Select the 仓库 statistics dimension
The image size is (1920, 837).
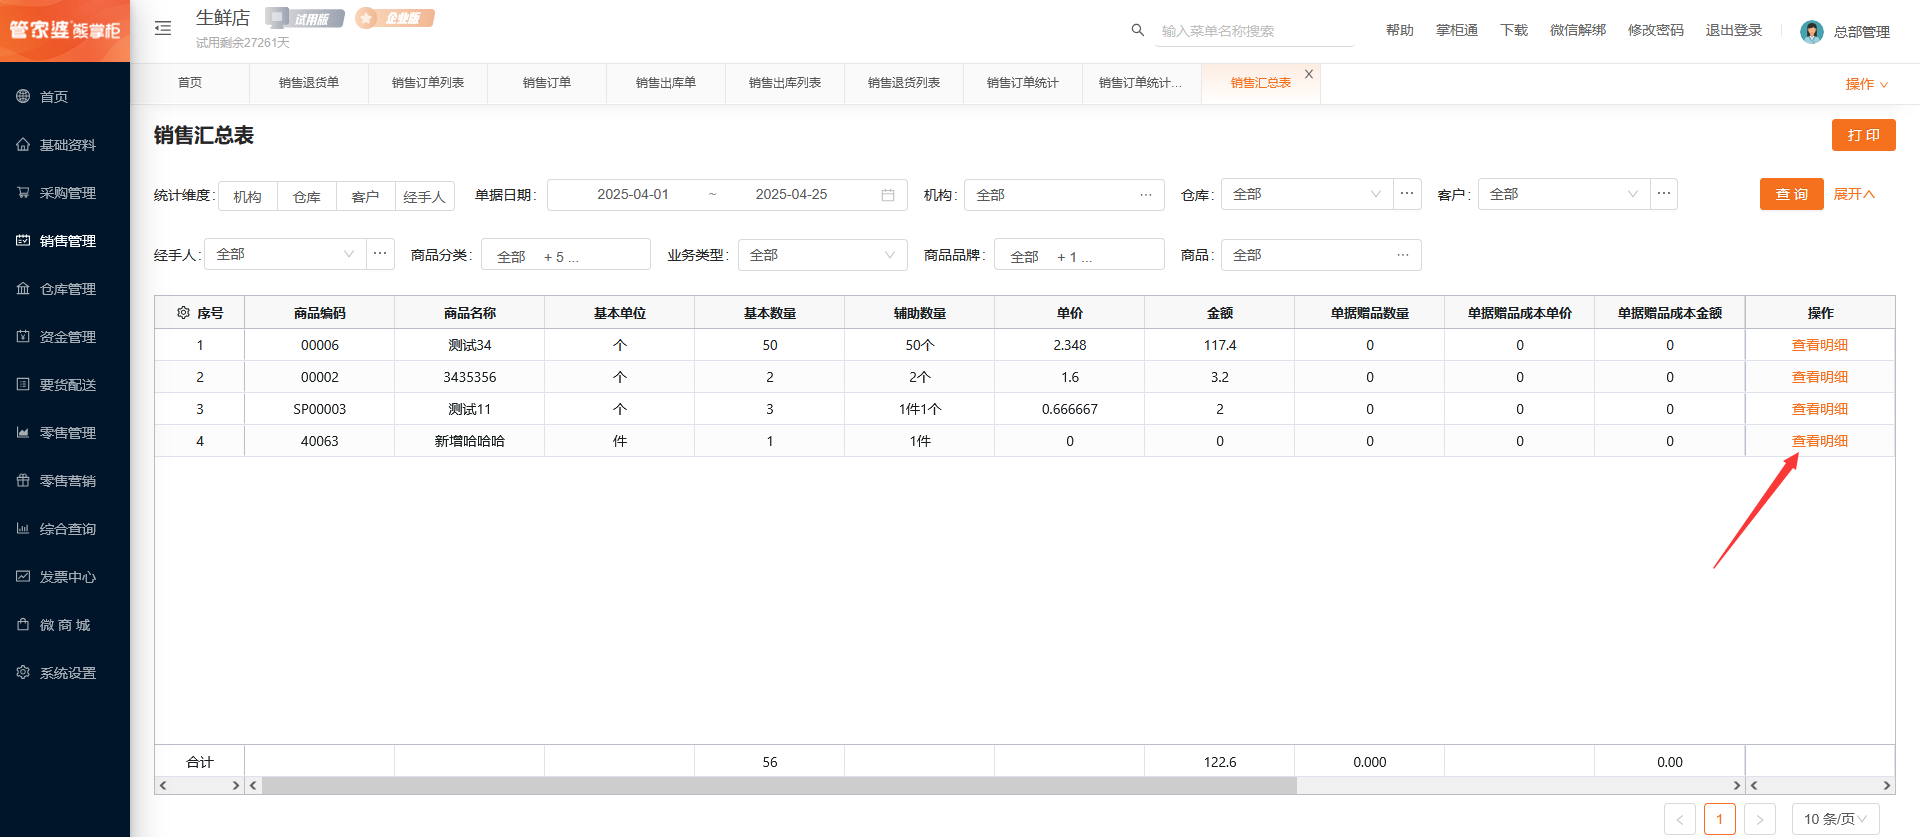tap(307, 196)
